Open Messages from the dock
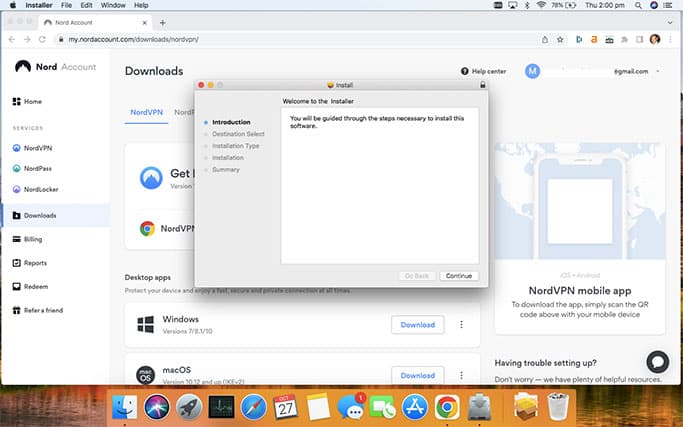This screenshot has height=427, width=683. [x=350, y=408]
